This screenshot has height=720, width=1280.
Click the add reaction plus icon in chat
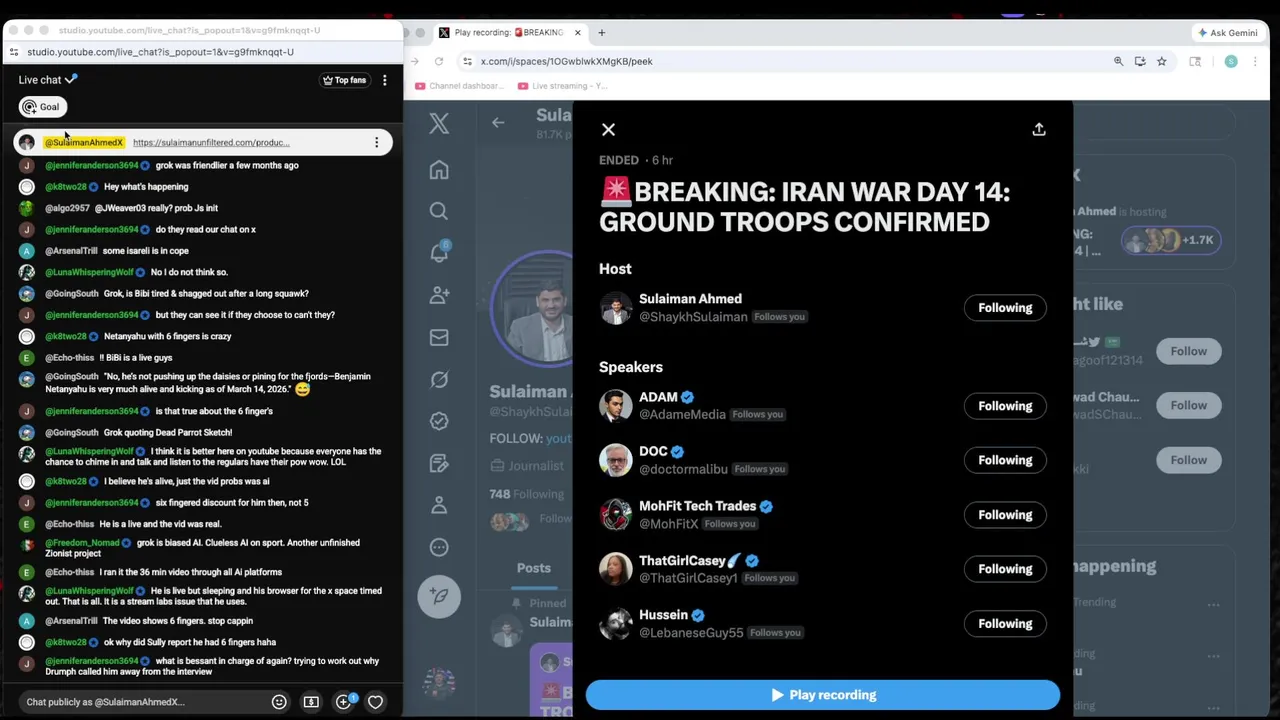click(x=344, y=702)
